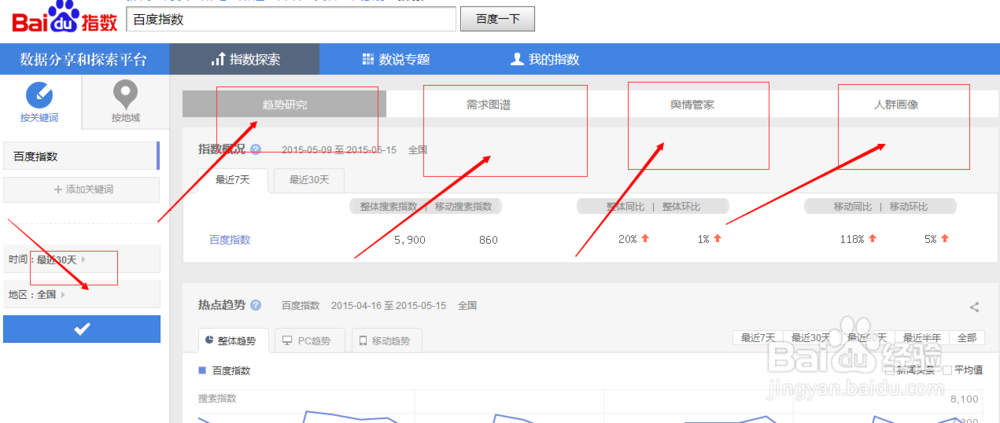Select 最近30天 tab in 指数概况
The width and height of the screenshot is (1000, 423).
(x=309, y=180)
